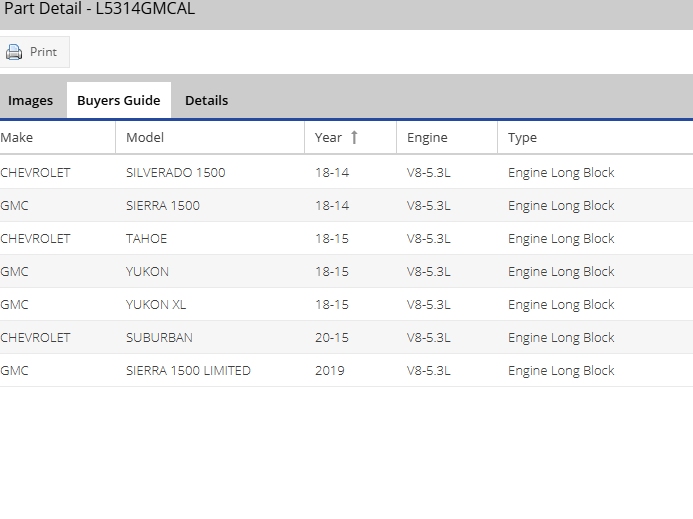Select the SIERRA 1500 model cell
This screenshot has height=519, width=693.
[x=163, y=206]
